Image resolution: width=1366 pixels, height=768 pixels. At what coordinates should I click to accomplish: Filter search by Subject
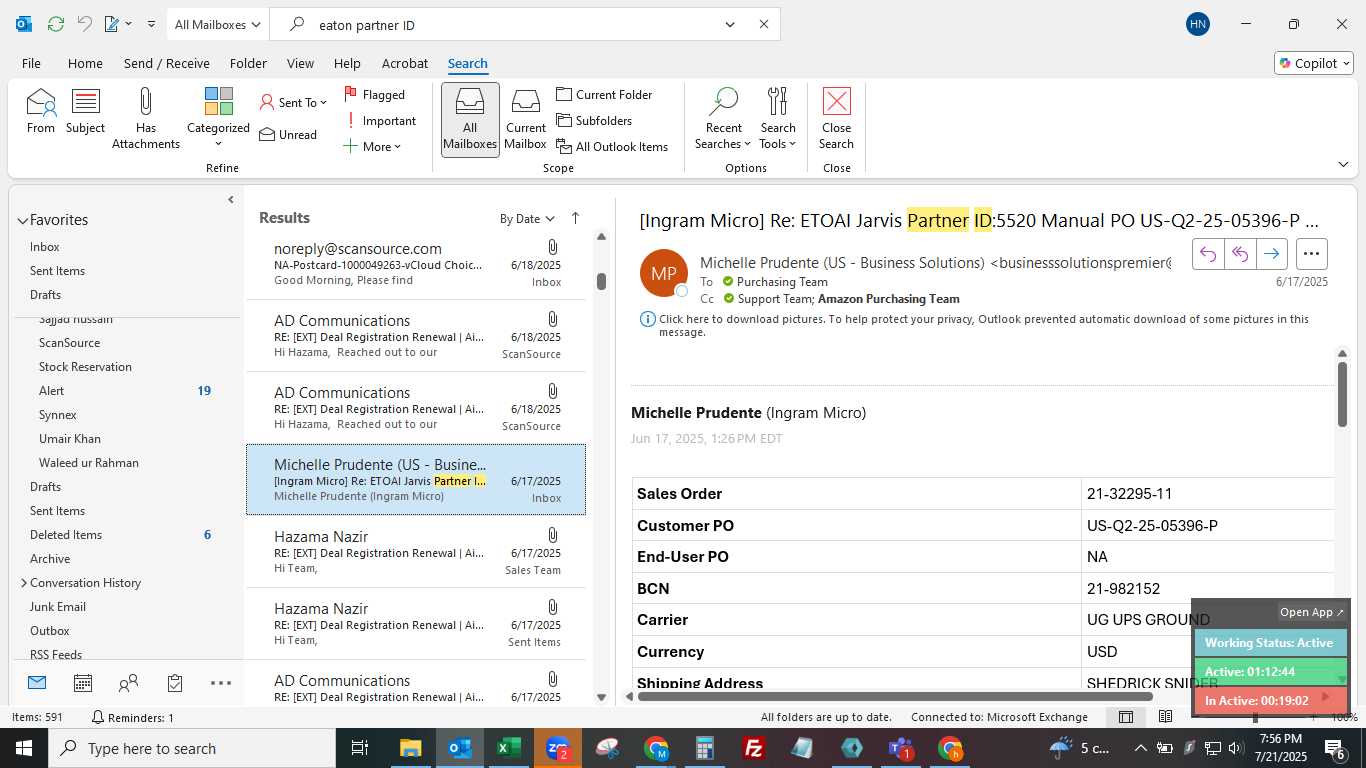(86, 112)
